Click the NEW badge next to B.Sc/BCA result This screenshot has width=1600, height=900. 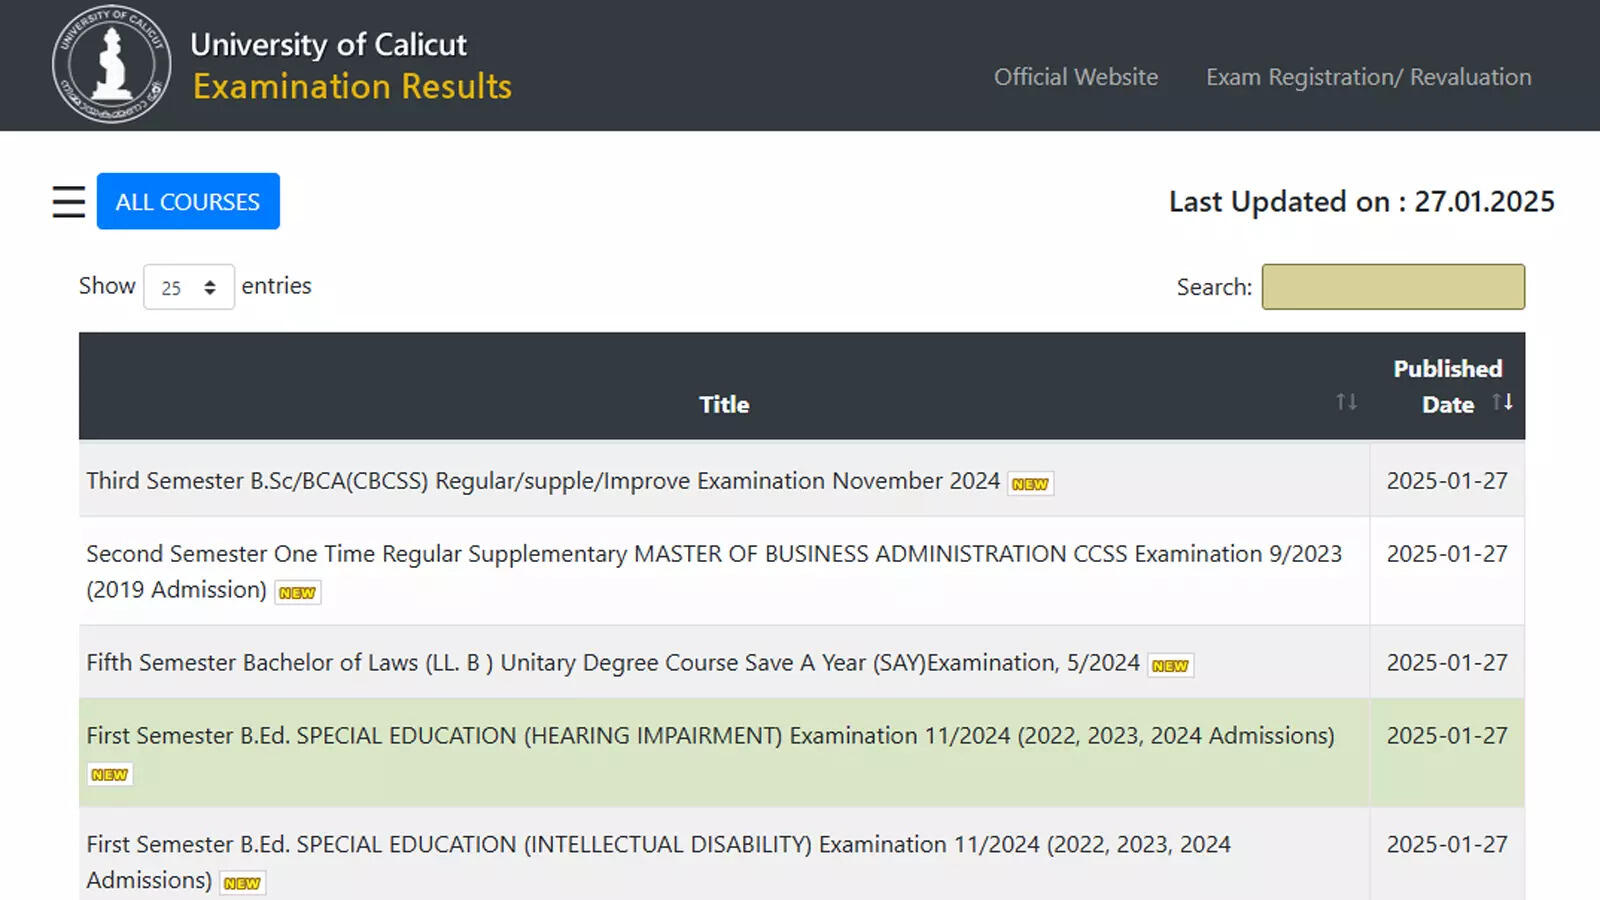point(1030,483)
